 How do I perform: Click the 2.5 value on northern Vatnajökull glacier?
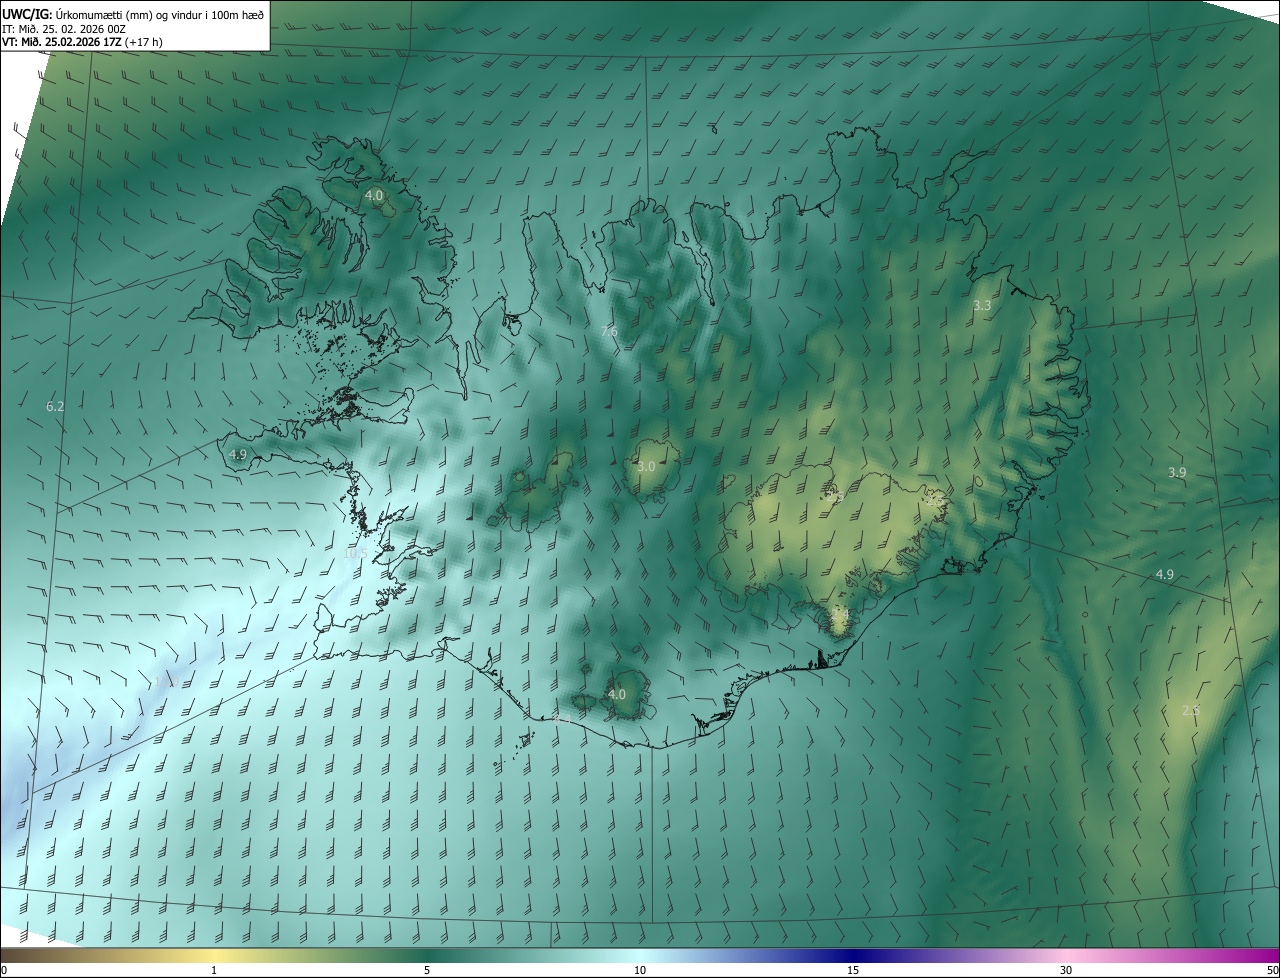click(834, 497)
